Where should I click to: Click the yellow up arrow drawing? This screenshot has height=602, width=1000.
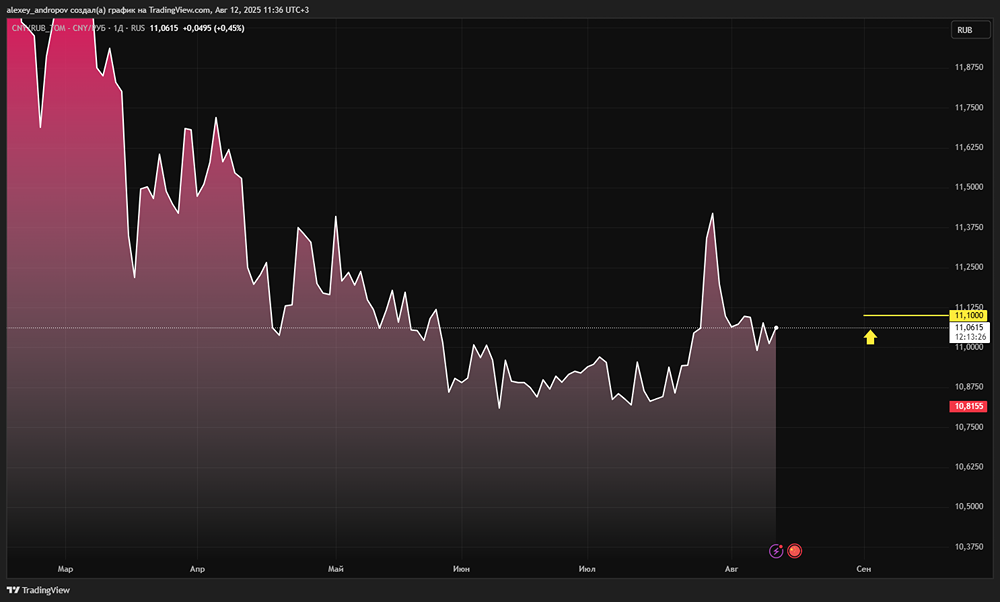[870, 338]
